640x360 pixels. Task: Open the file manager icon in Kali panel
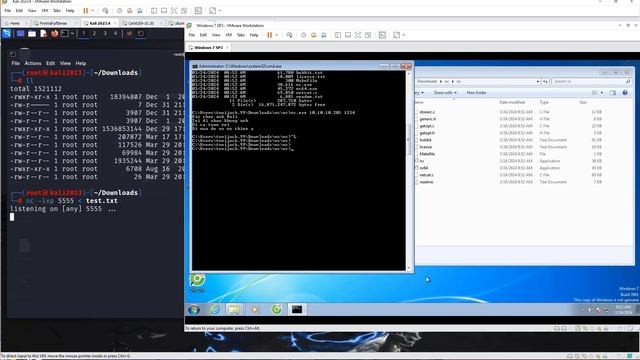click(x=32, y=33)
